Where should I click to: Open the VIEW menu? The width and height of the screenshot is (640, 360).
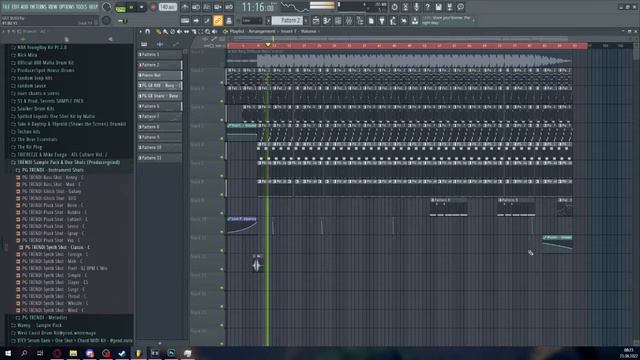click(x=53, y=7)
